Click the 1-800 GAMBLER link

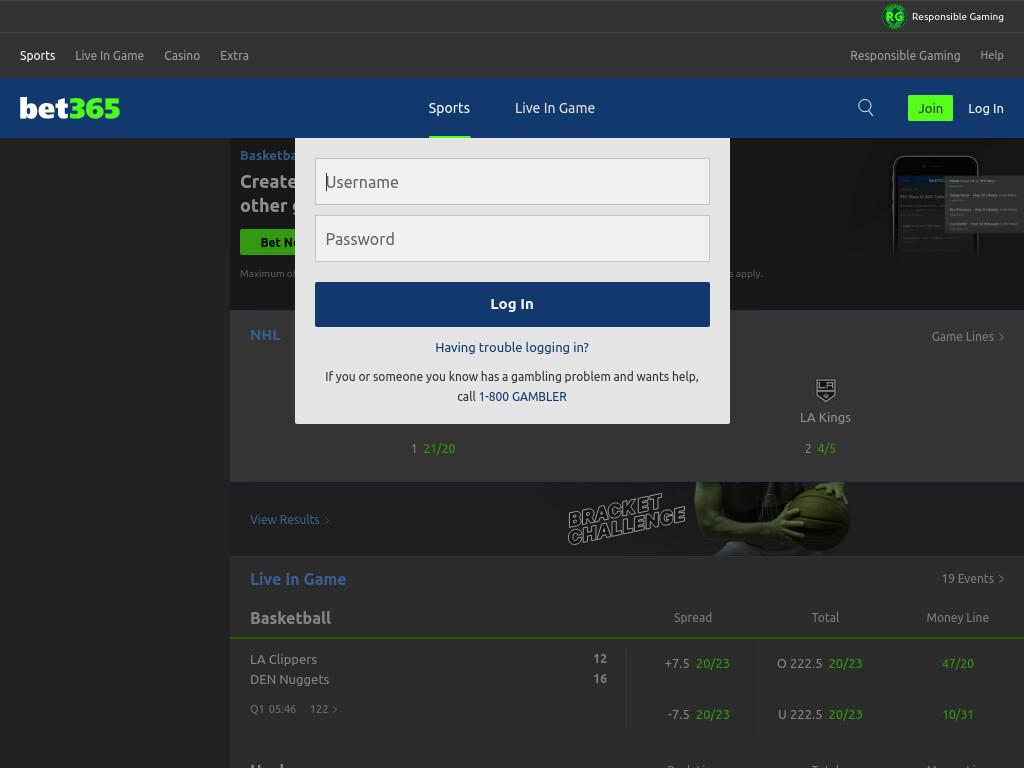coord(522,396)
